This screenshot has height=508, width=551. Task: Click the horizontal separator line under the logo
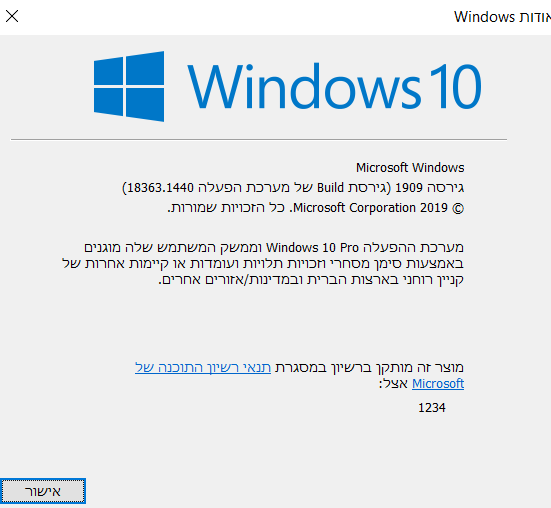pos(259,139)
